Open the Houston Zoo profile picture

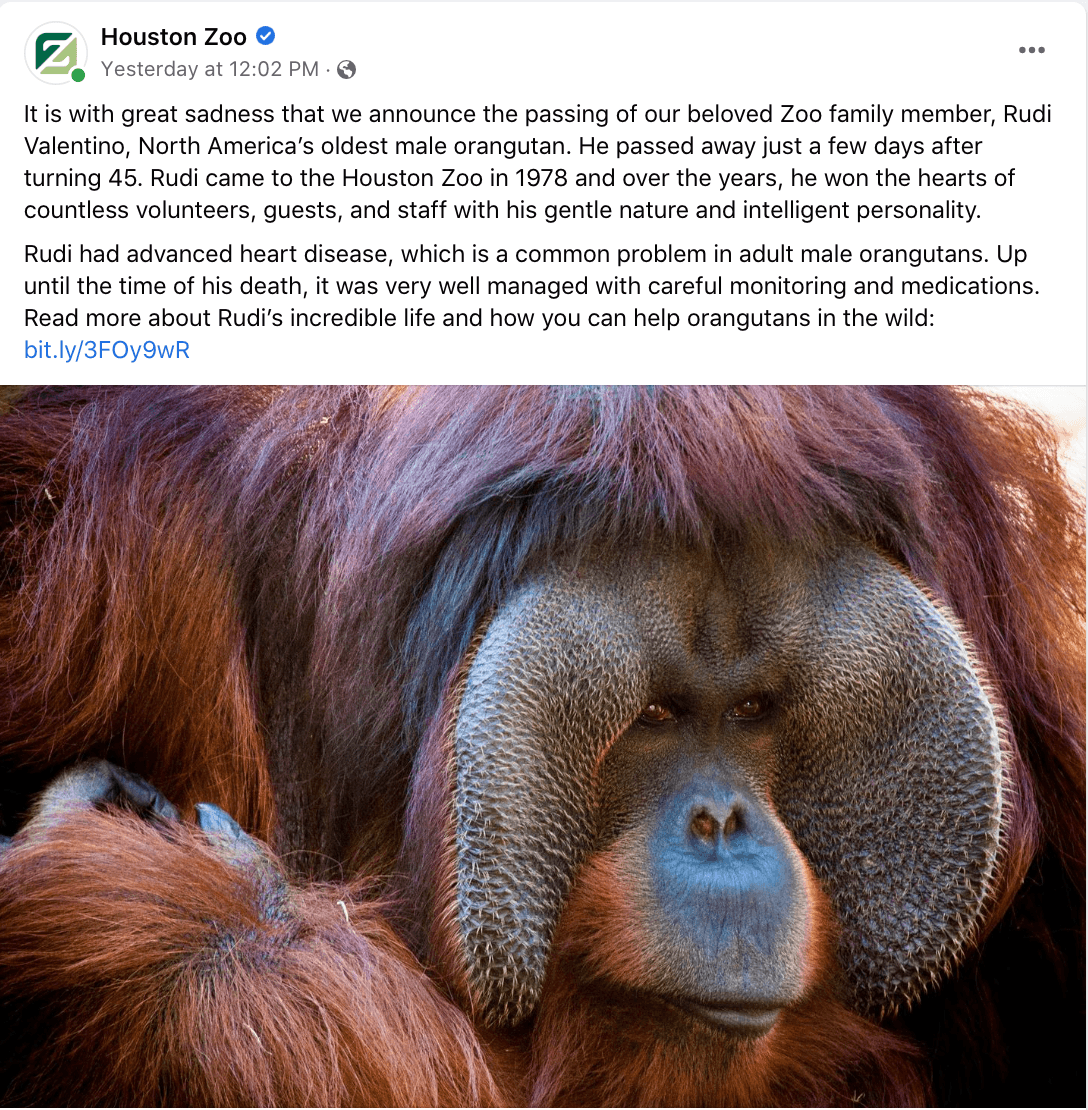point(55,52)
